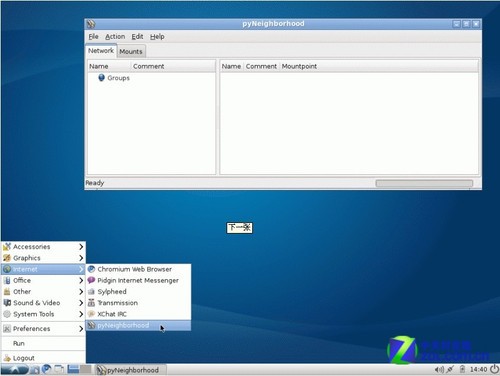Image resolution: width=500 pixels, height=376 pixels.
Task: Click the Groups globe icon
Action: coord(101,78)
